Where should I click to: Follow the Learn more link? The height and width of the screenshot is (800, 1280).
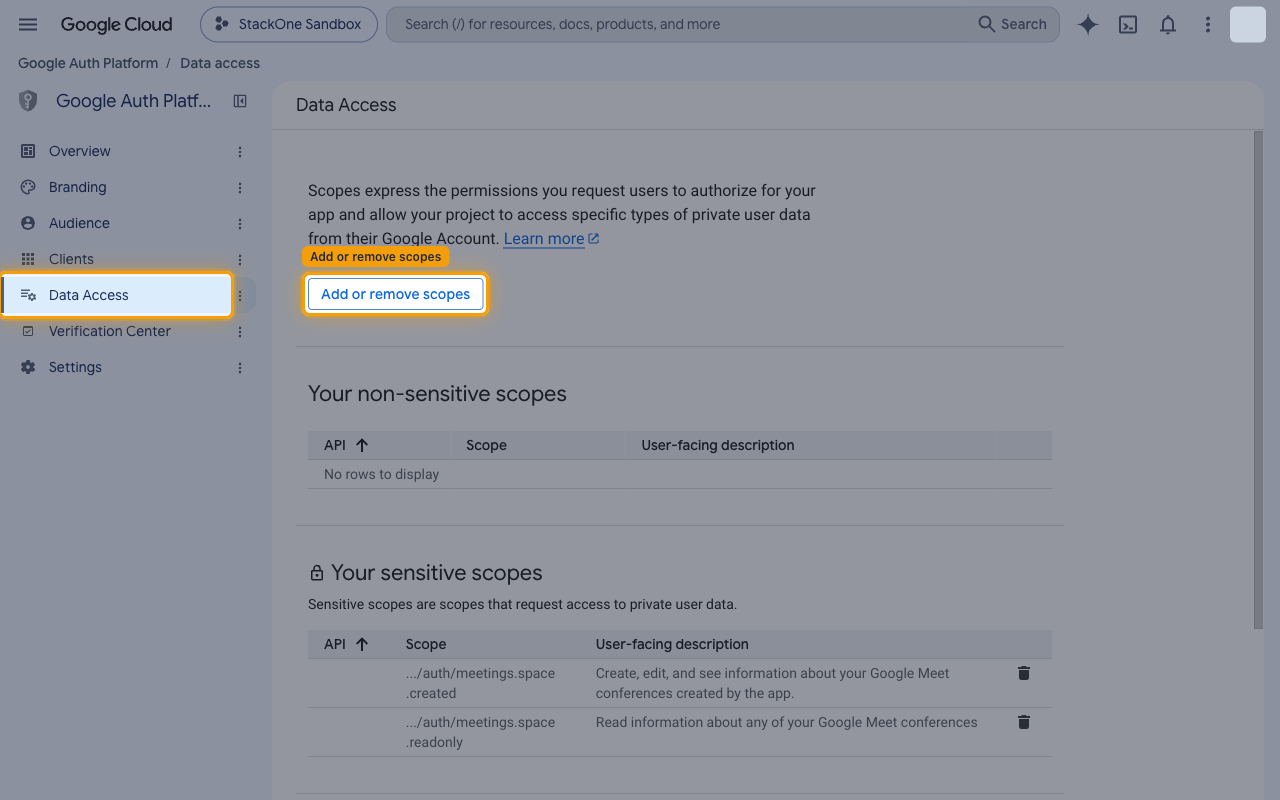pos(551,239)
